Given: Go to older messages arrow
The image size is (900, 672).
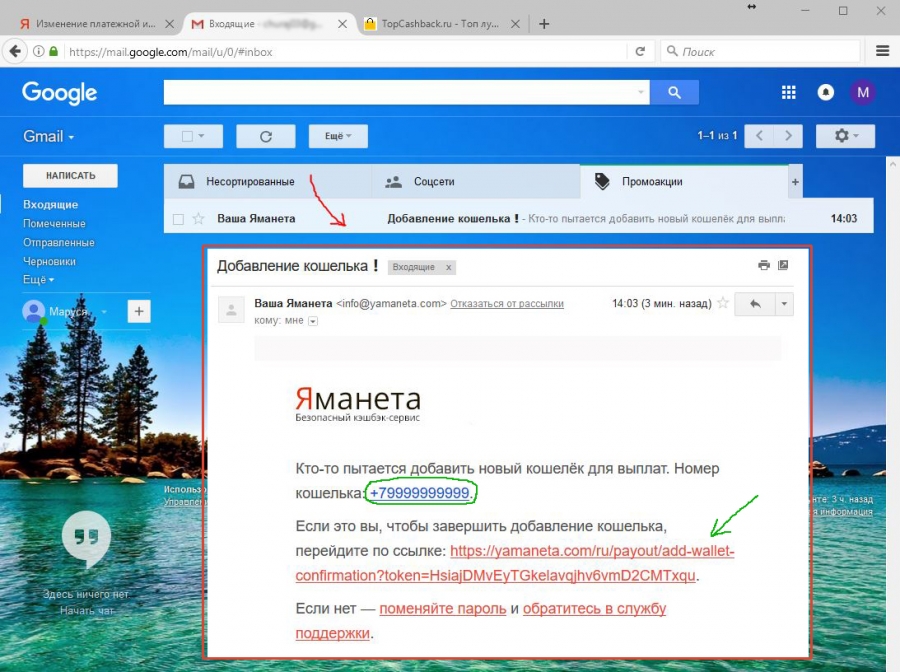Looking at the screenshot, I should [x=788, y=136].
